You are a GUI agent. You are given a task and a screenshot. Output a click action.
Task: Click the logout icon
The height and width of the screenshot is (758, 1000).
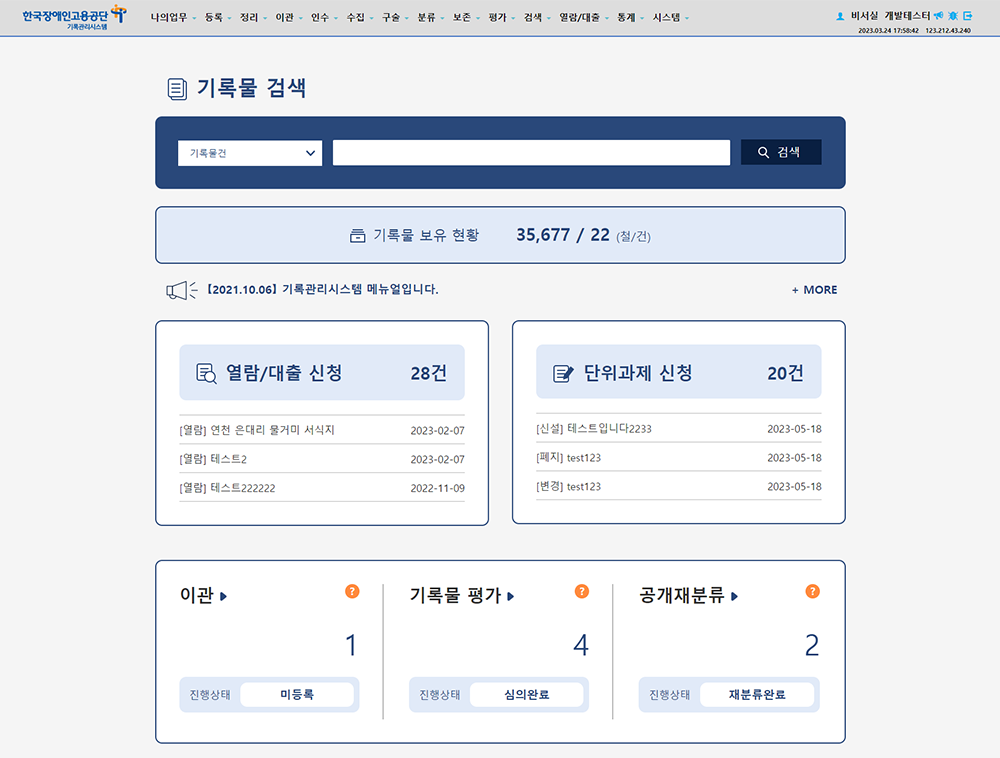967,15
